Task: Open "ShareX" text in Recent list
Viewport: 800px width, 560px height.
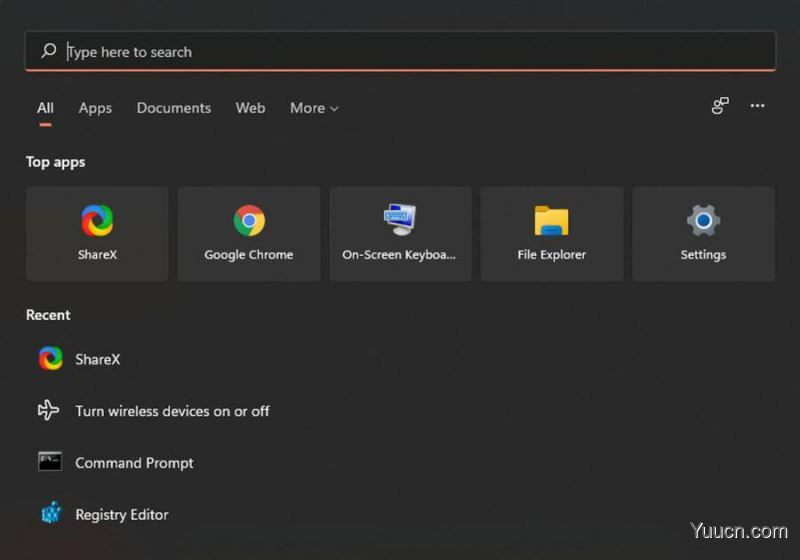Action: [98, 360]
